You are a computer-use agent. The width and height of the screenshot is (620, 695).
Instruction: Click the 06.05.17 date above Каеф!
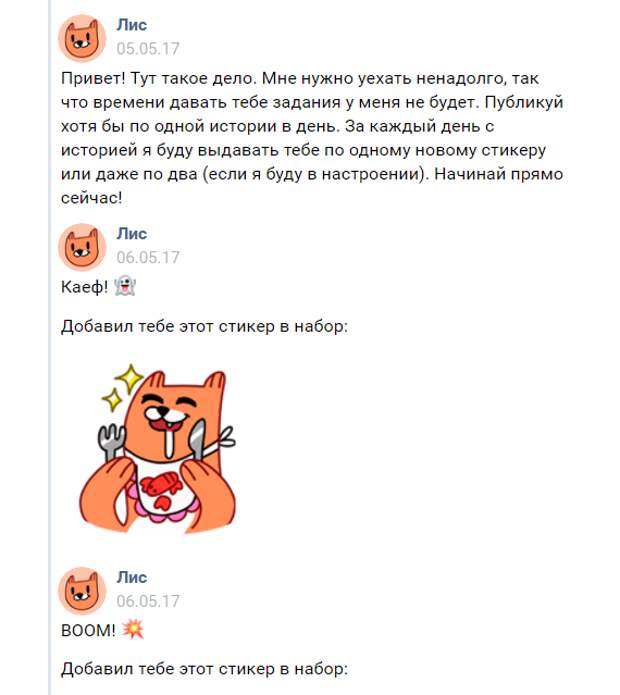[148, 257]
